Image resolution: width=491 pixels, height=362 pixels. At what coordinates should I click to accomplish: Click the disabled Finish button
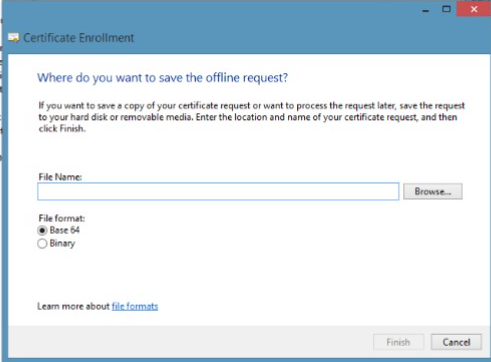click(399, 342)
